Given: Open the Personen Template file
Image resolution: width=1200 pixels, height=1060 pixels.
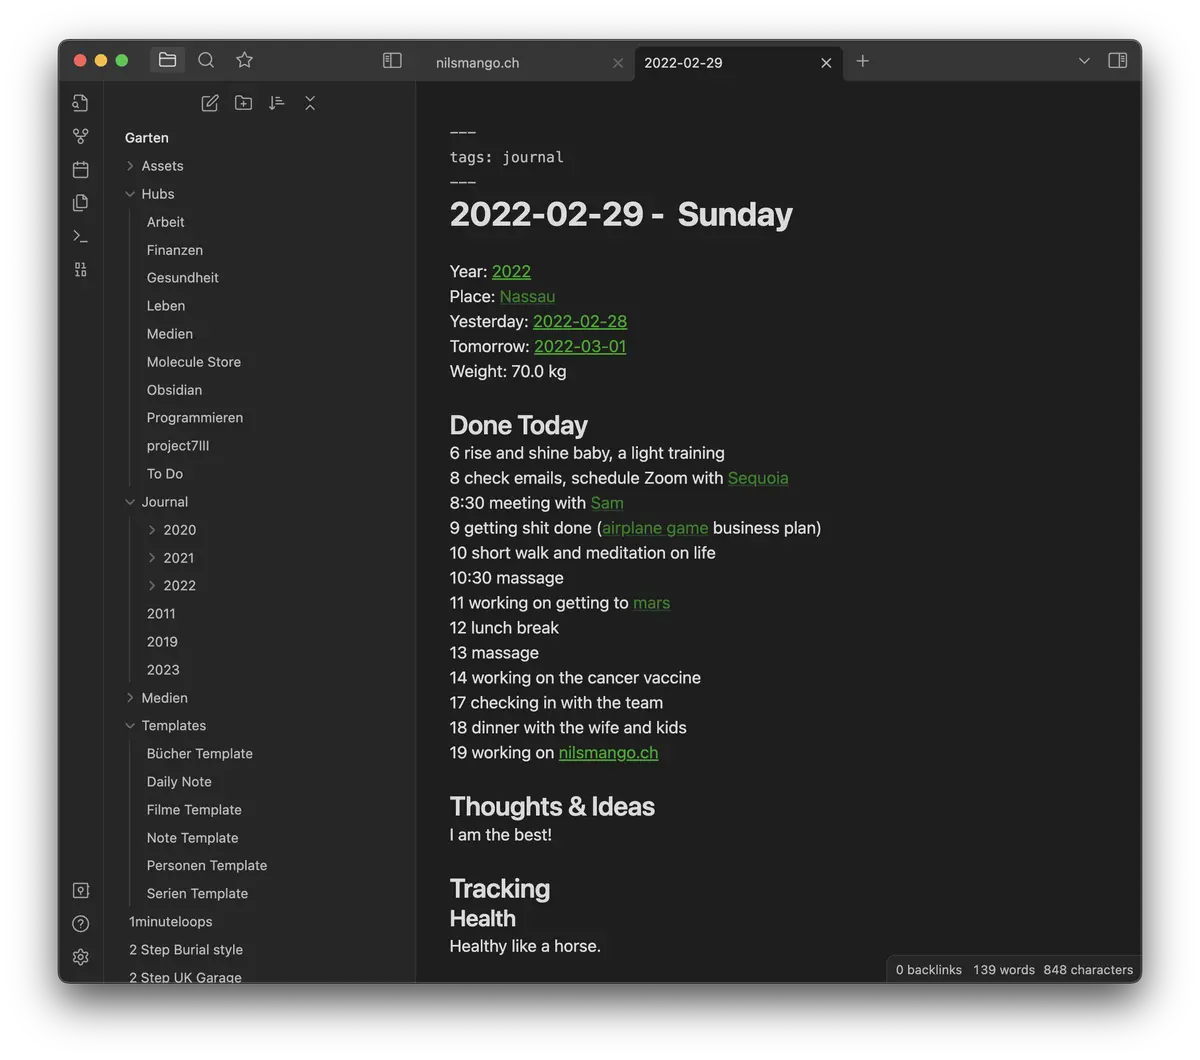Looking at the screenshot, I should pyautogui.click(x=207, y=866).
